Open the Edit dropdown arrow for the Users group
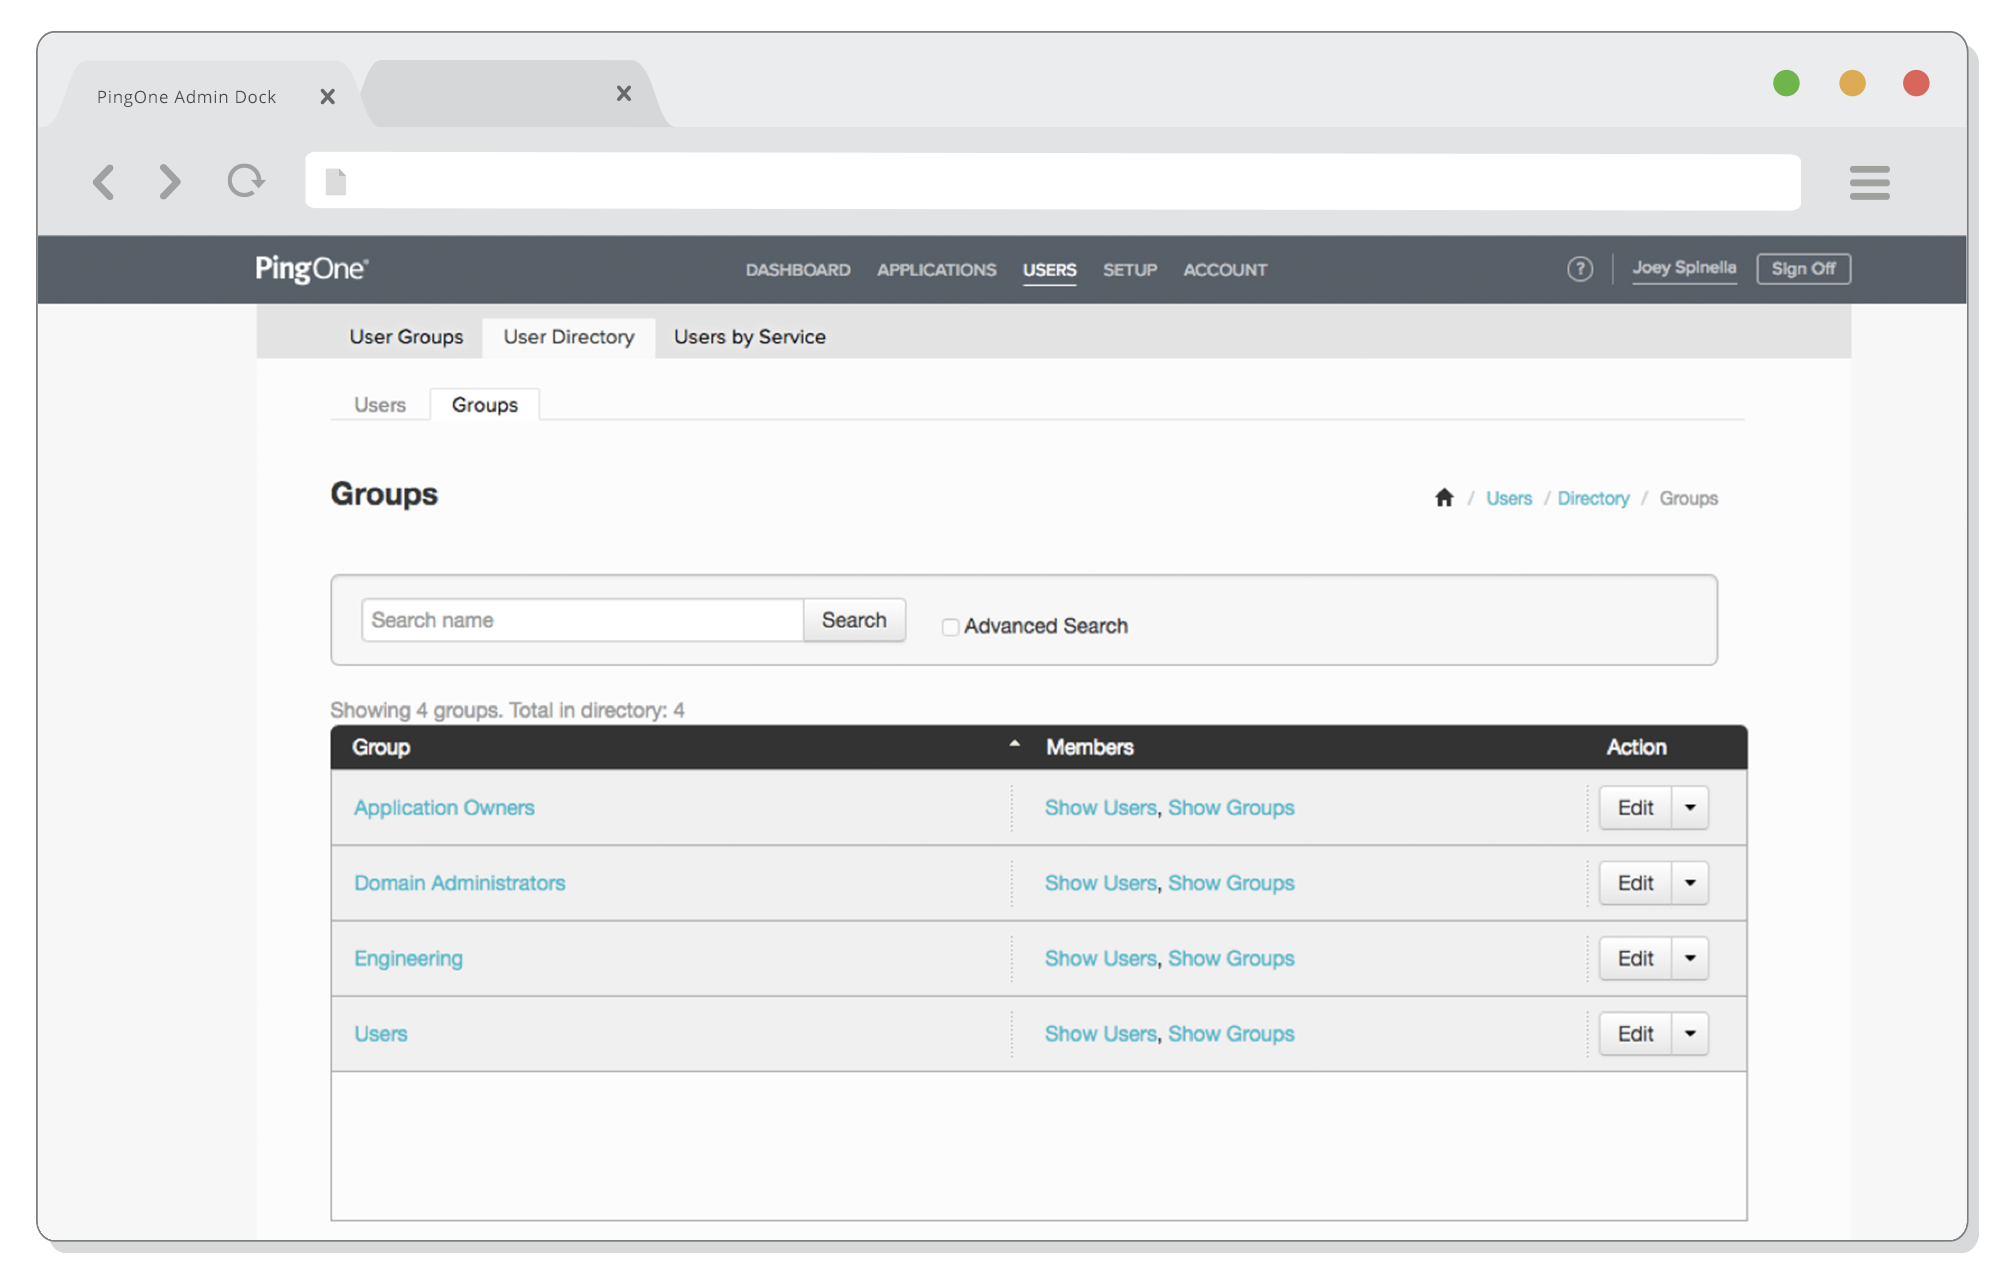Screen dimensions: 2000x1276 [x=1690, y=1034]
